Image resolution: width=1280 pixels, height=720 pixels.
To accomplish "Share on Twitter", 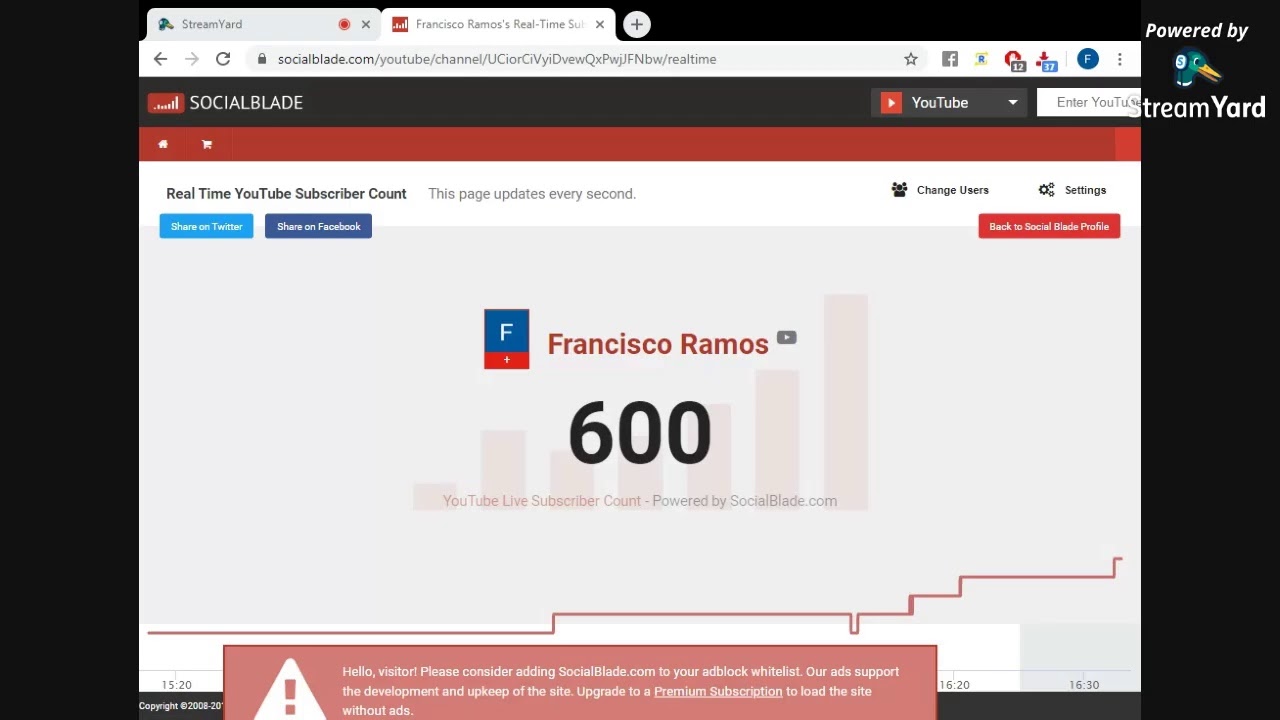I will tap(206, 227).
